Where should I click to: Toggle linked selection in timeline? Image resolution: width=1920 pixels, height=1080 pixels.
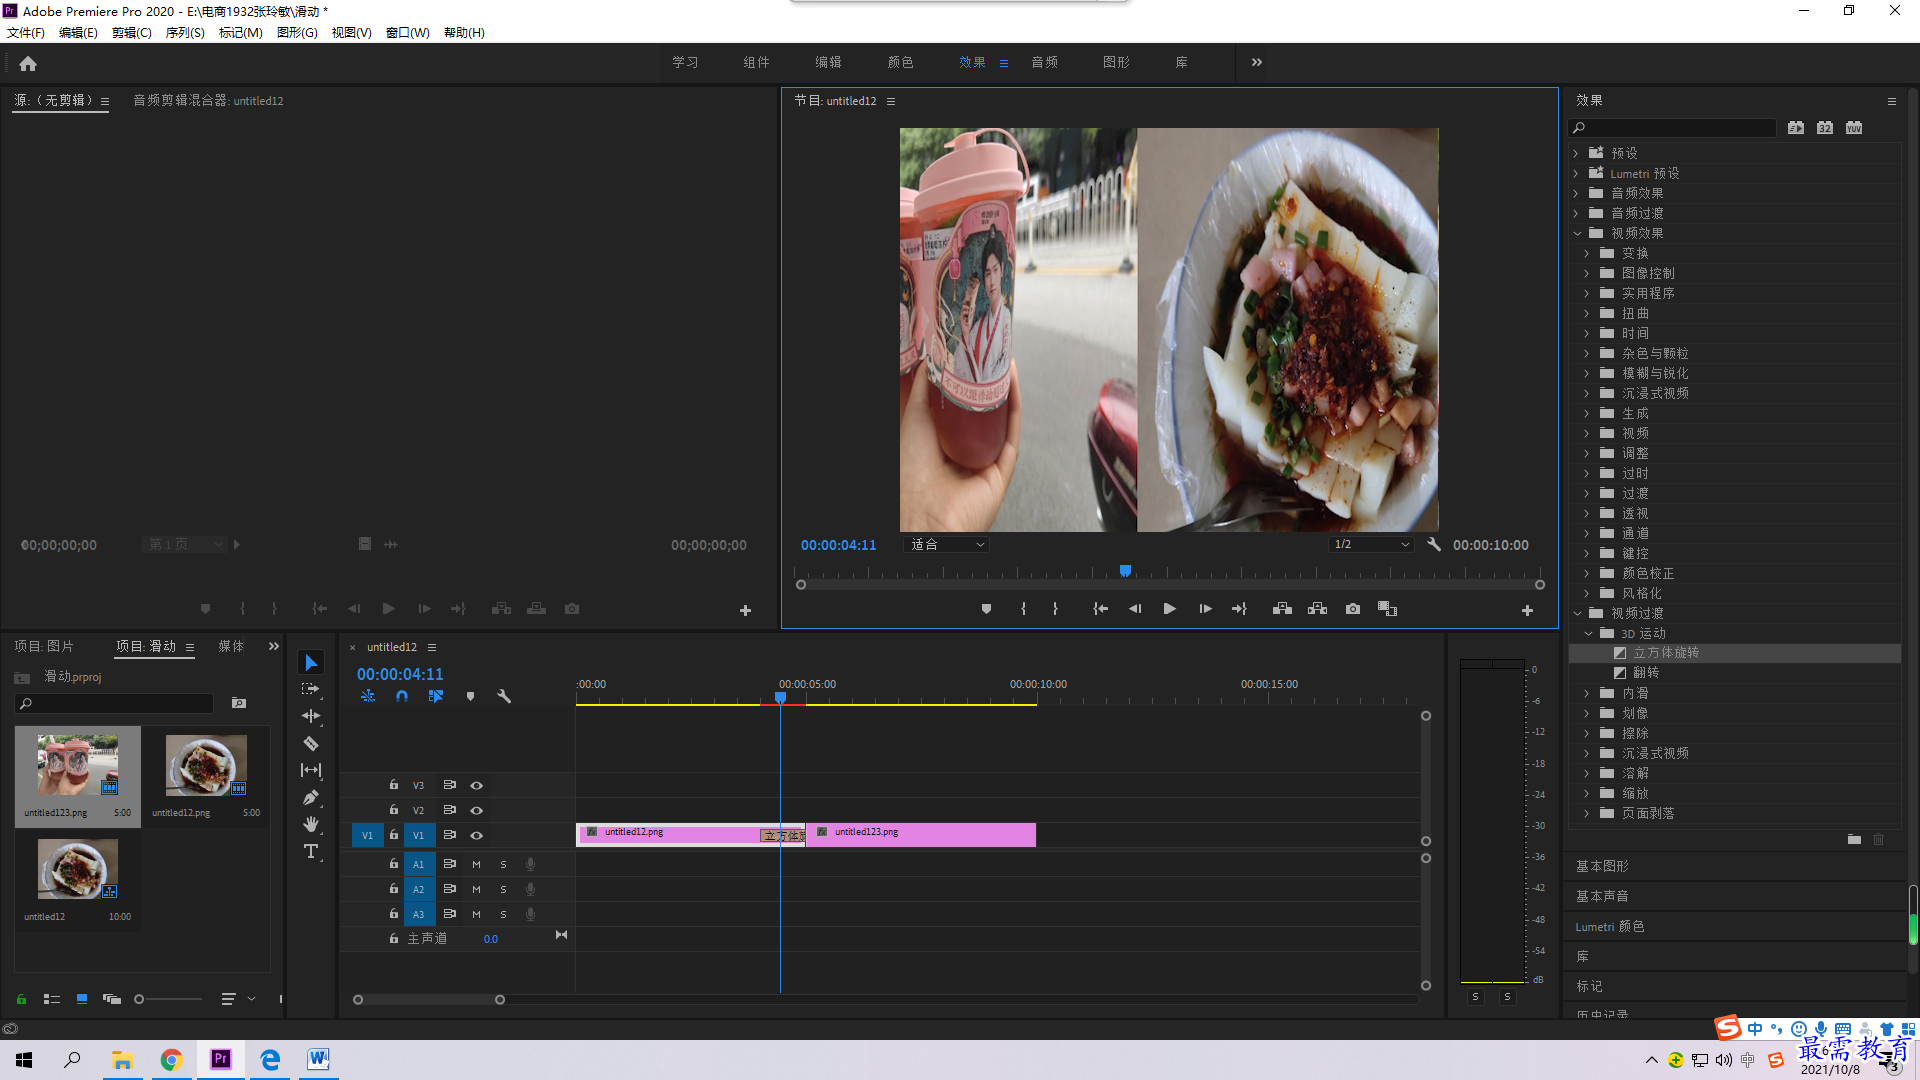pos(436,696)
